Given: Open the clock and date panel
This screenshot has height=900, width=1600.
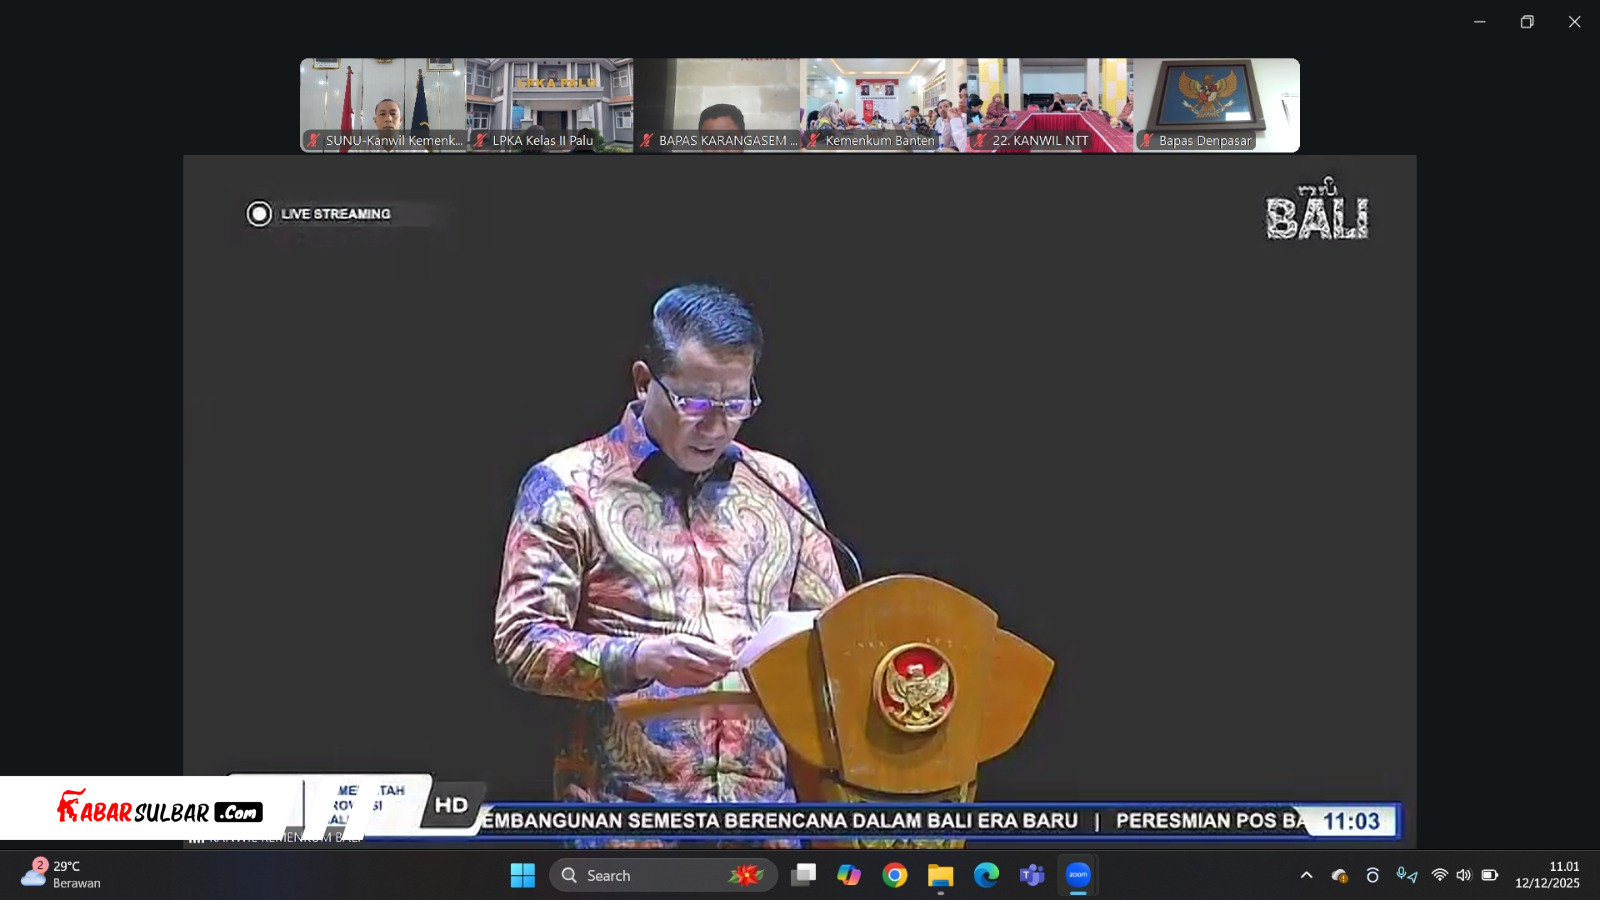Looking at the screenshot, I should tap(1547, 875).
